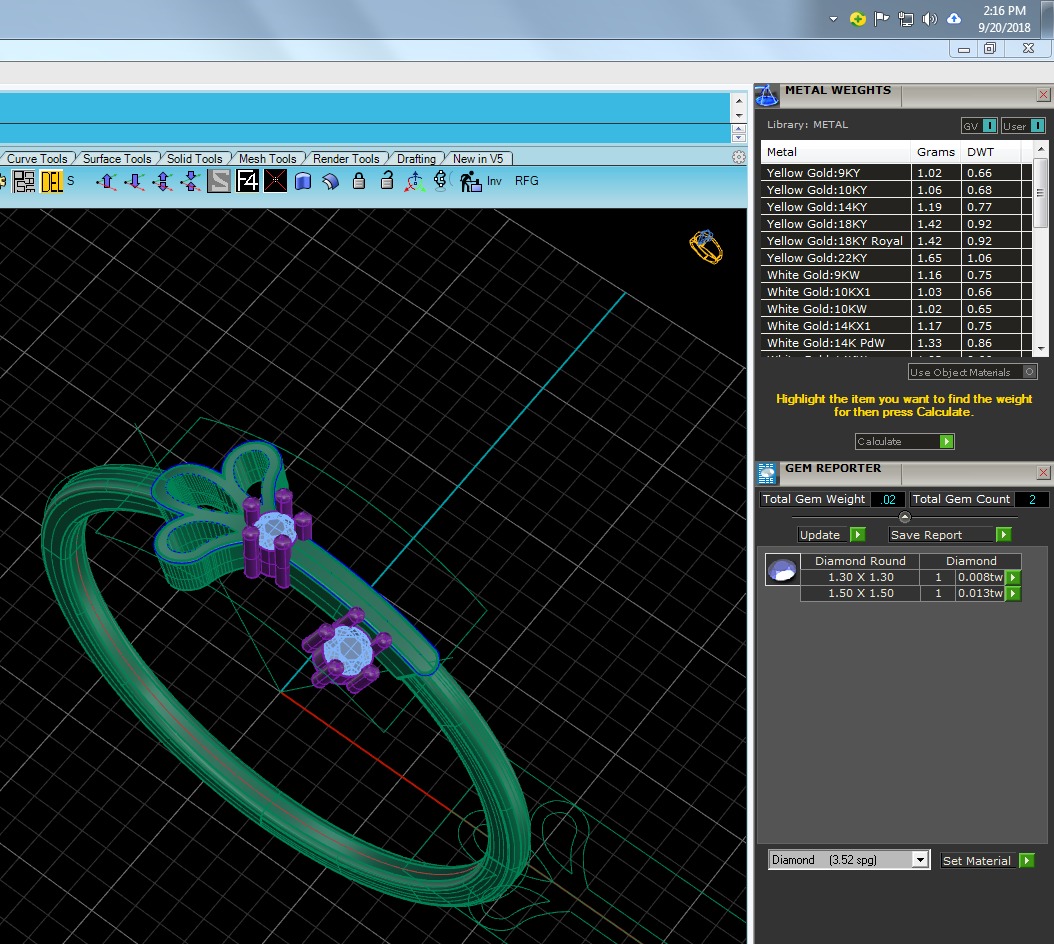Click the 2:16 PM system clock
1054x944 pixels.
tap(1004, 11)
